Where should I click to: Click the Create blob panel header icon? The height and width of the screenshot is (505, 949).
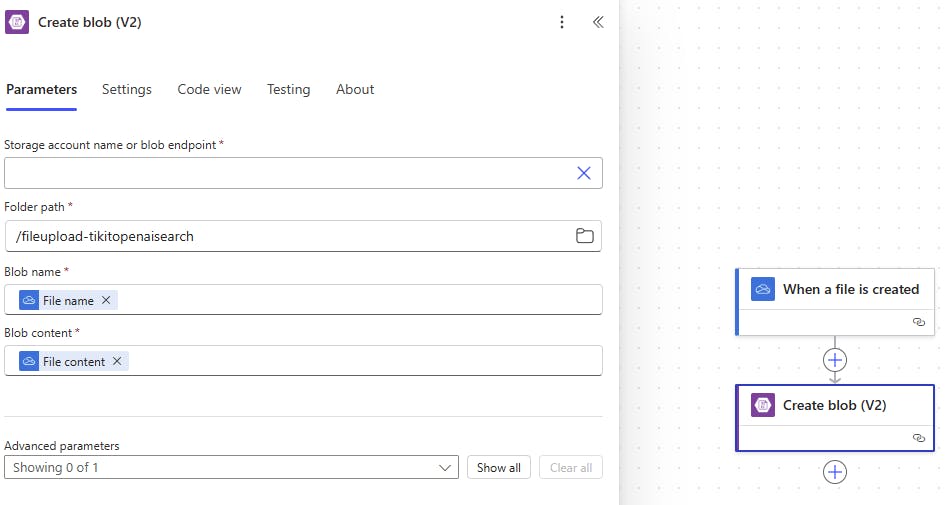pyautogui.click(x=17, y=22)
